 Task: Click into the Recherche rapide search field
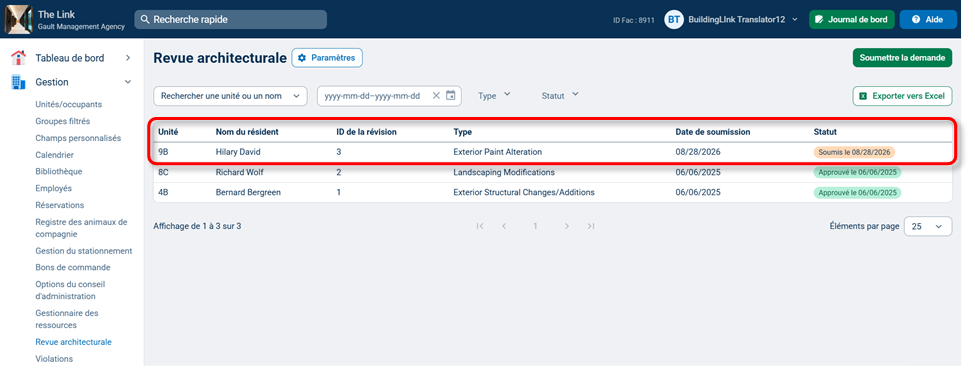(x=231, y=19)
